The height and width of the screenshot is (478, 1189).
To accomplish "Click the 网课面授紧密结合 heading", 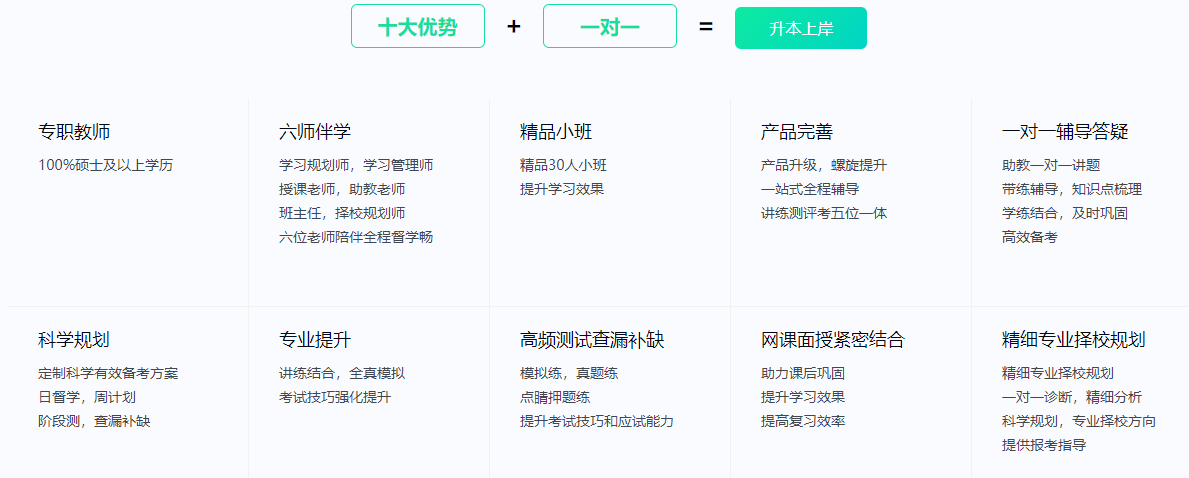I will coord(833,340).
